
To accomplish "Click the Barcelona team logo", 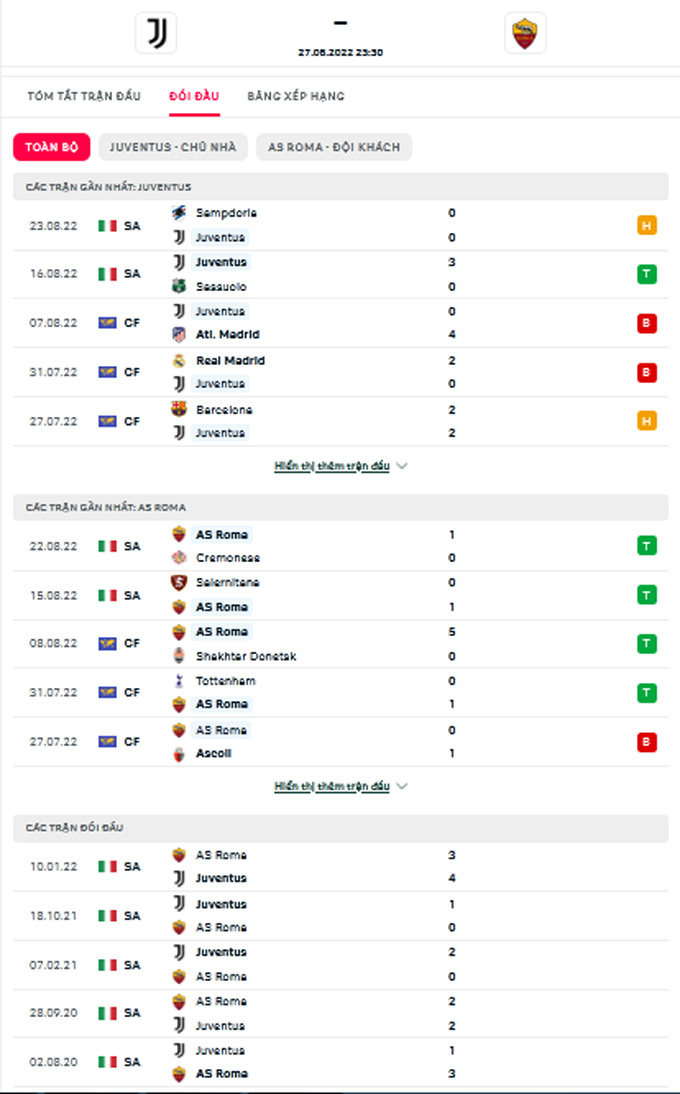I will (179, 409).
